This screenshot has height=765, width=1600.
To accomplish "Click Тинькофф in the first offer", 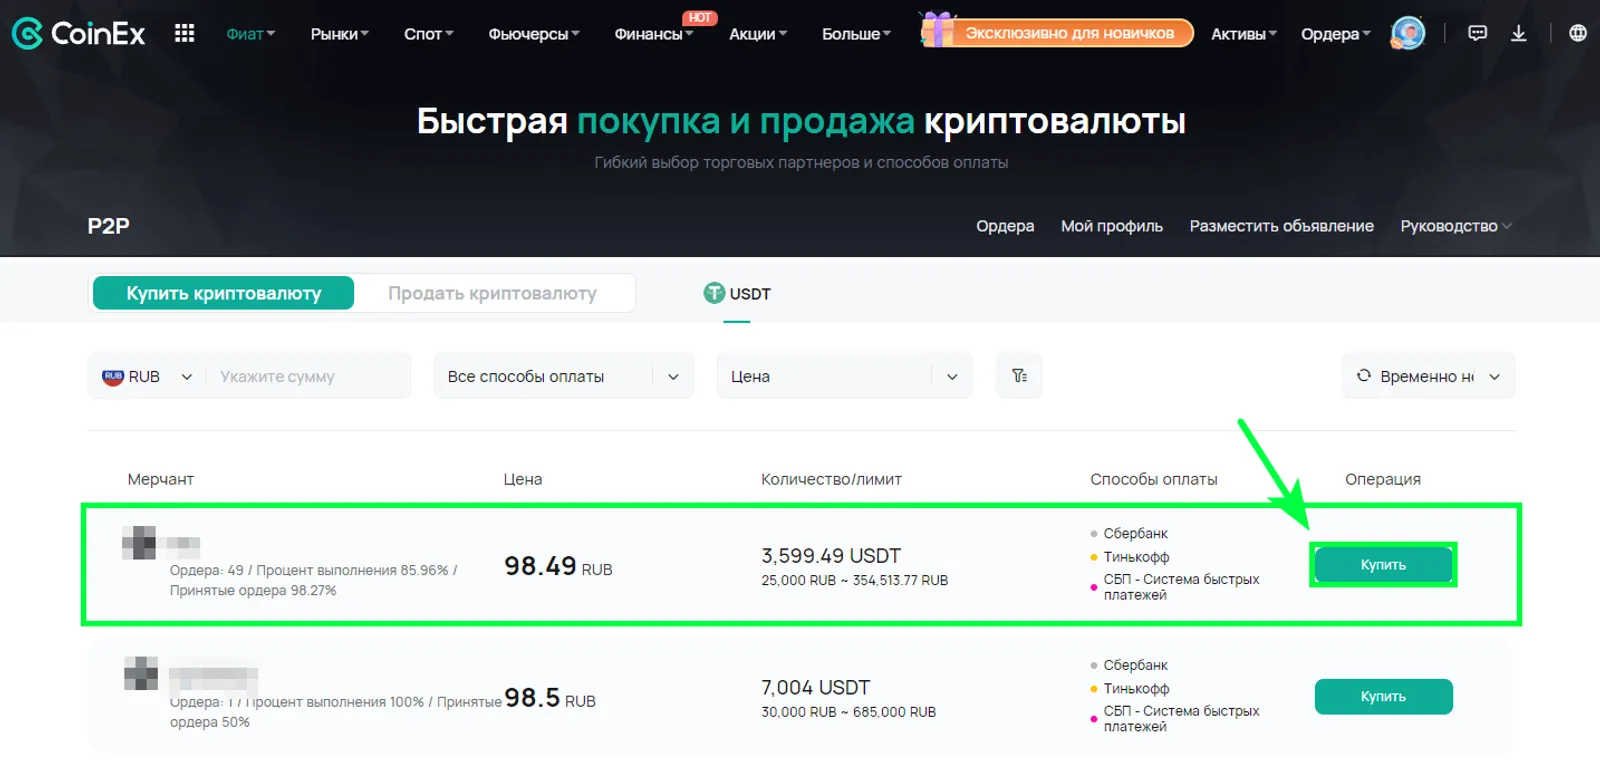I will coord(1136,557).
